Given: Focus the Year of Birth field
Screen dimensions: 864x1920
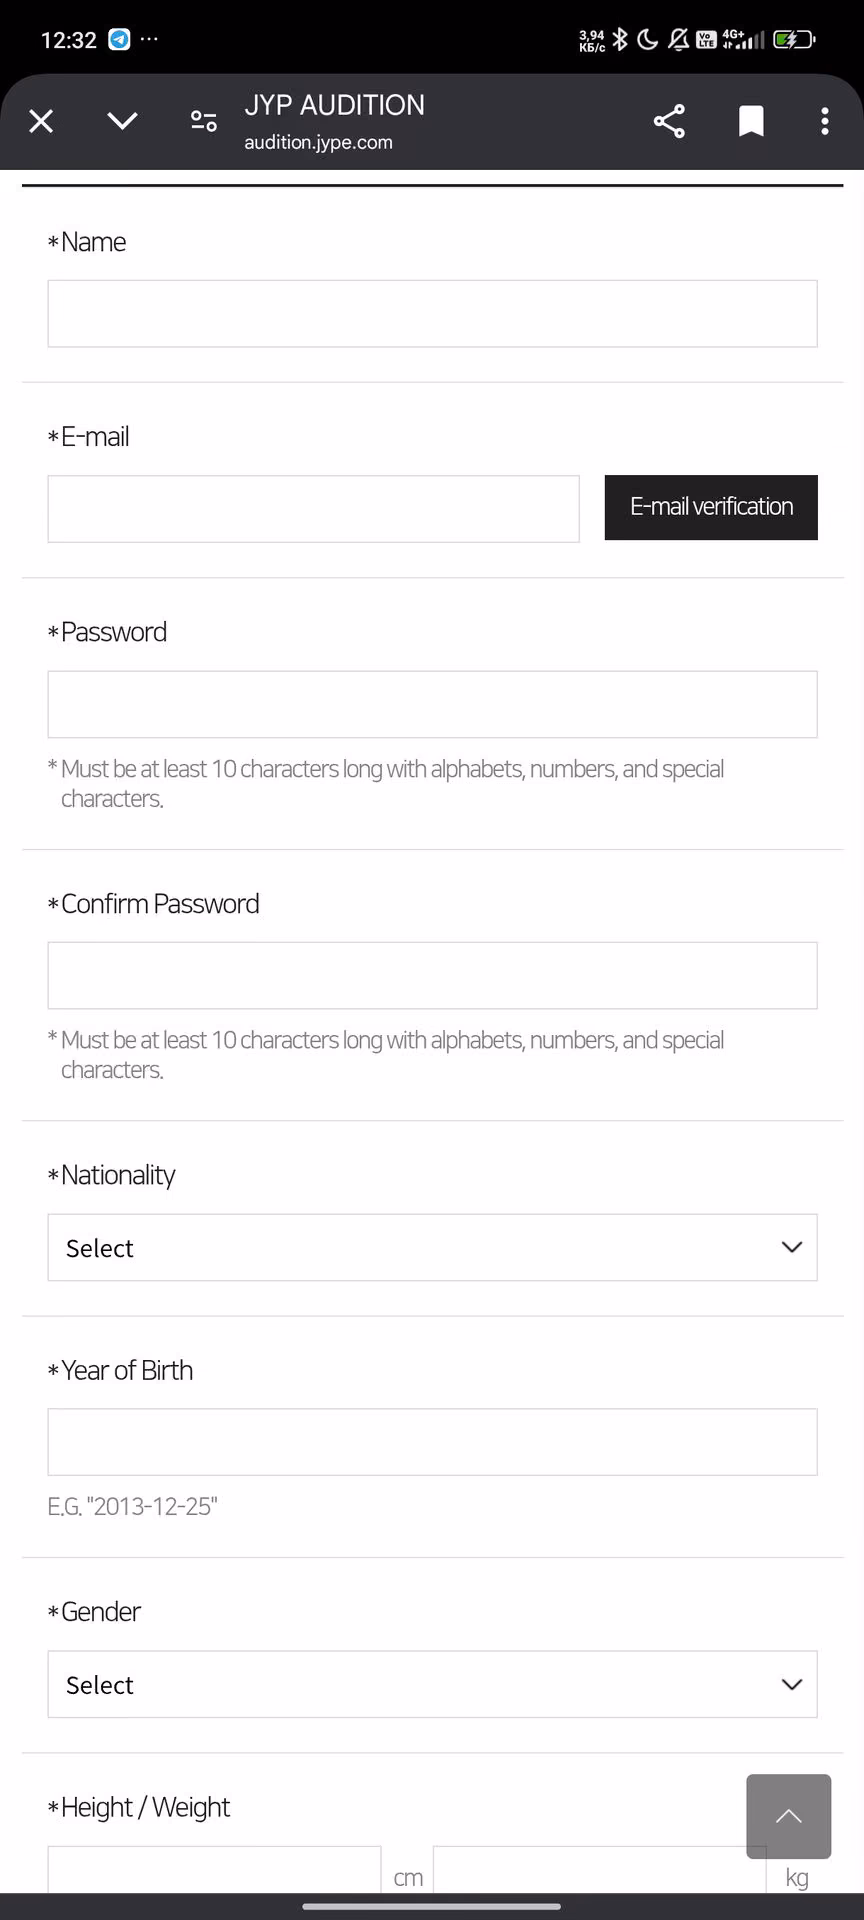Looking at the screenshot, I should (432, 1442).
